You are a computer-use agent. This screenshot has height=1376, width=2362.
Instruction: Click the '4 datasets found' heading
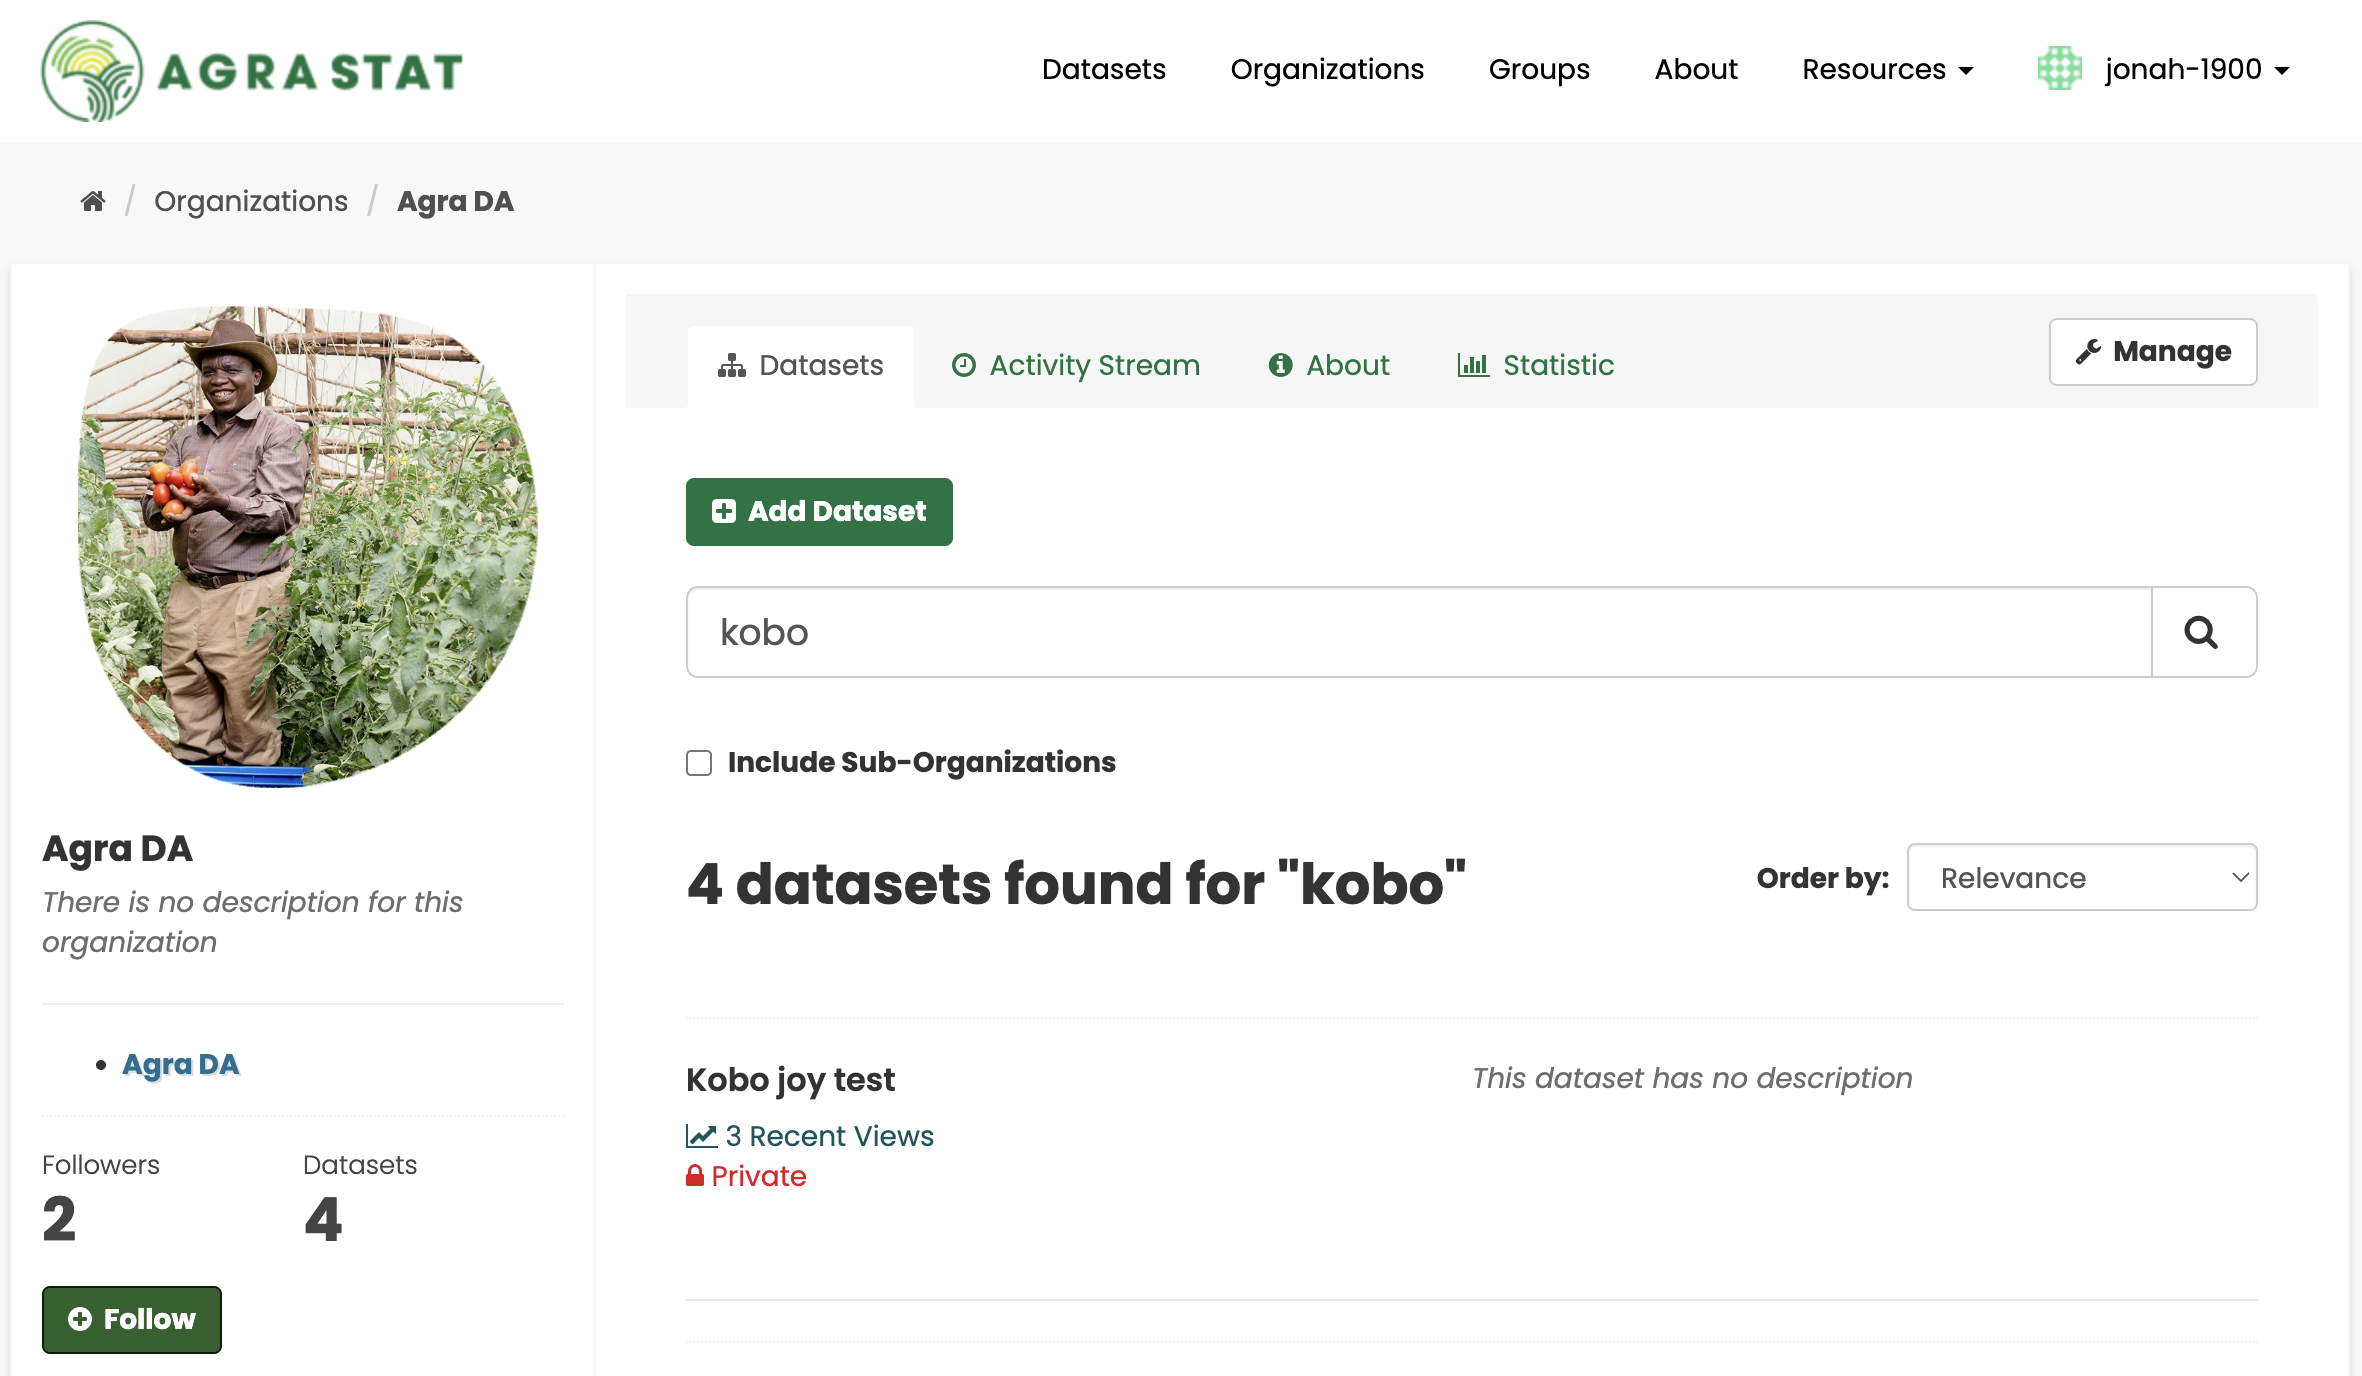pos(1076,884)
